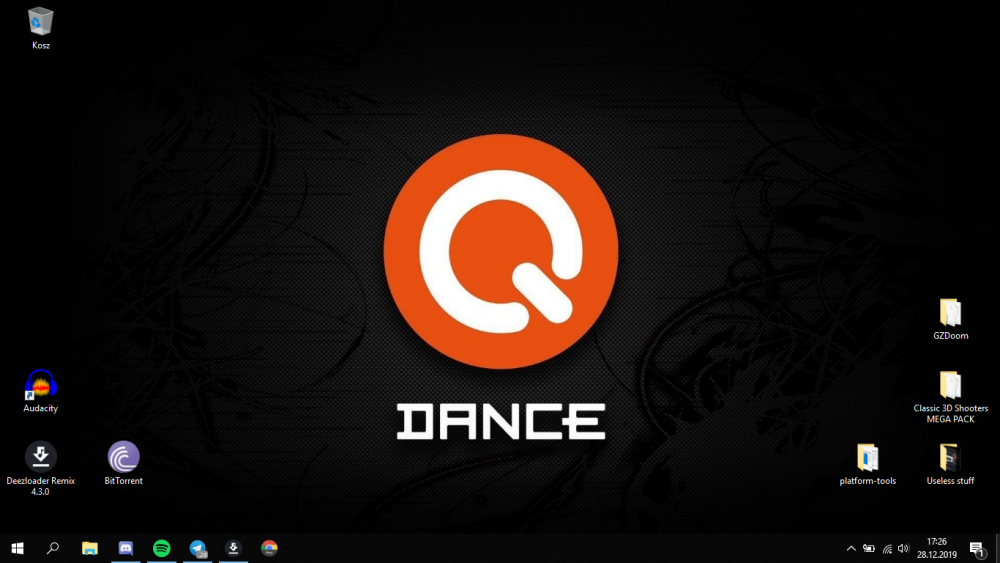This screenshot has height=563, width=1000.
Task: Click the Deezloader download icon in taskbar
Action: point(233,548)
